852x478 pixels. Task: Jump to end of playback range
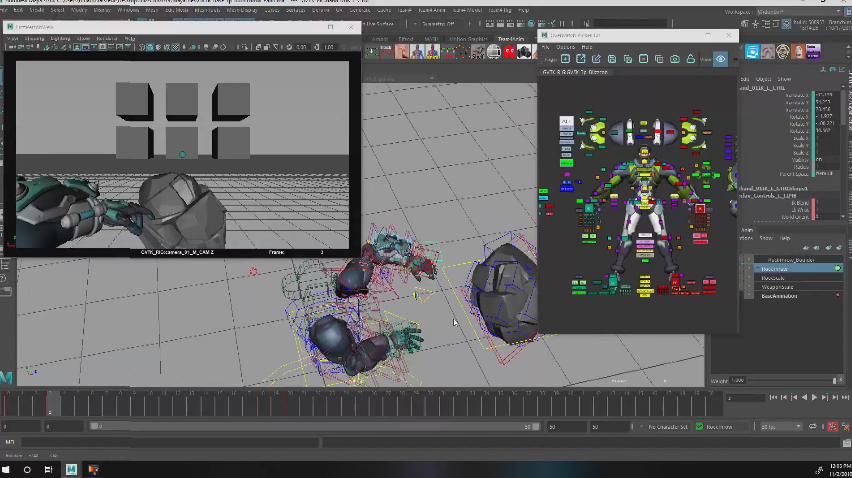click(844, 398)
